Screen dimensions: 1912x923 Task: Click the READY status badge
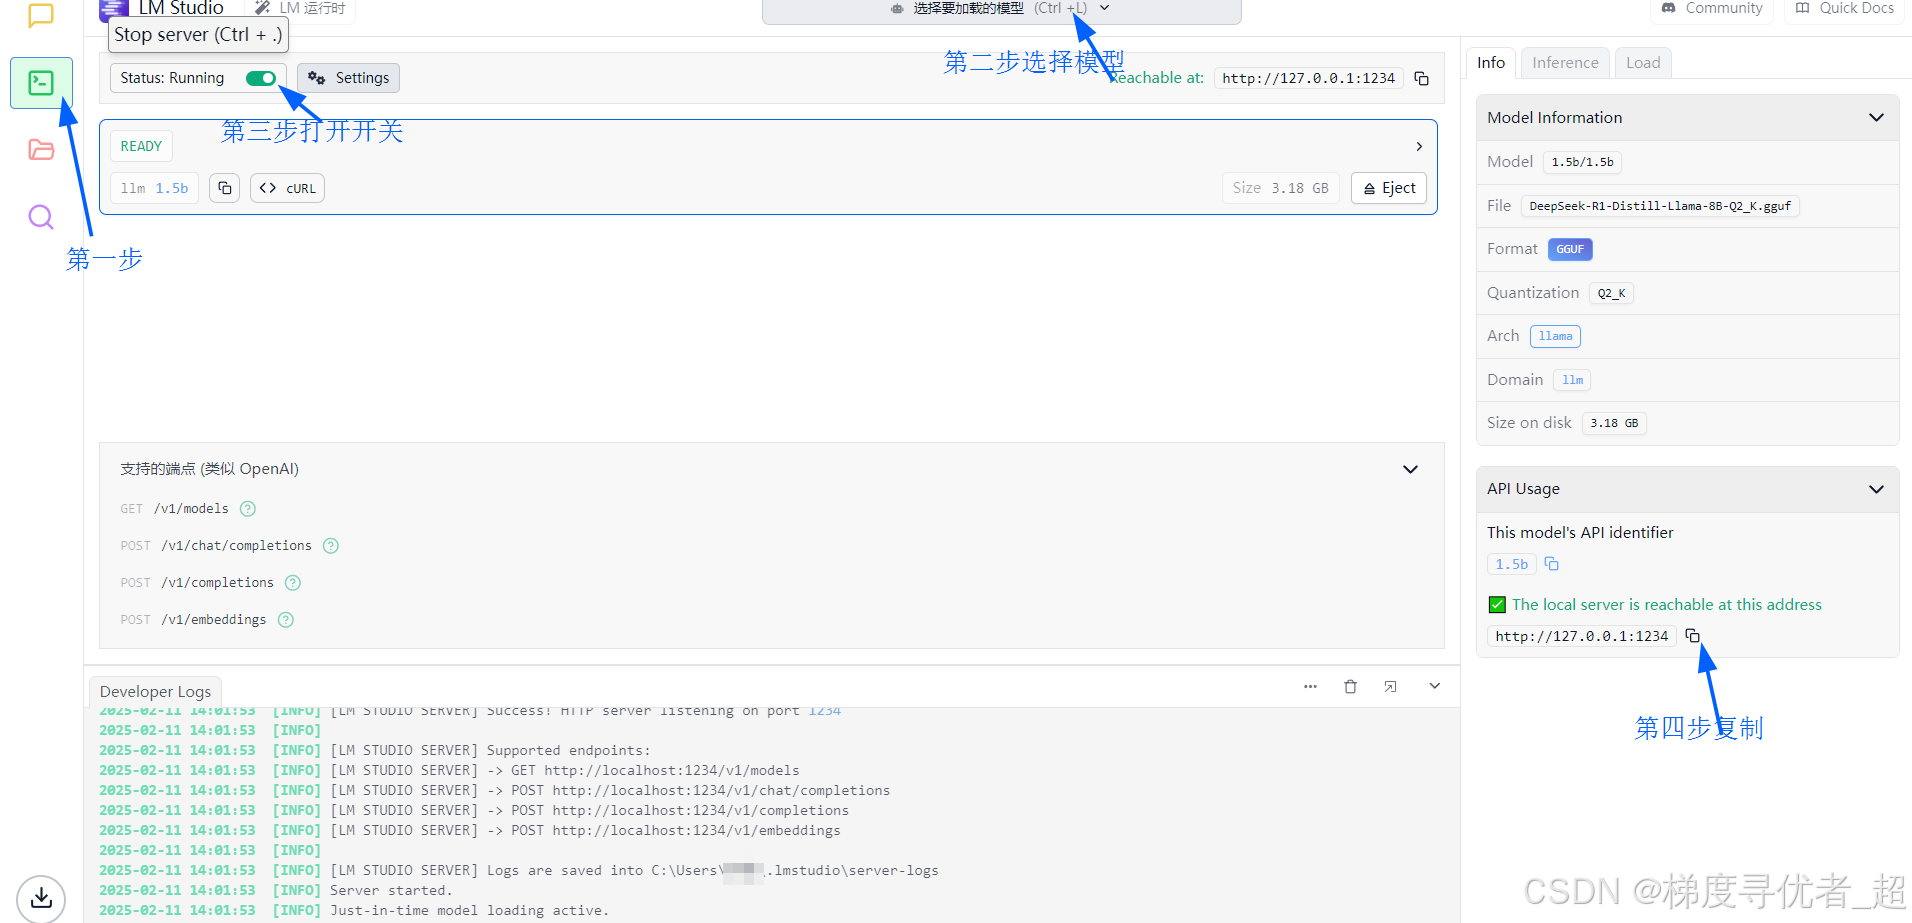tap(141, 146)
